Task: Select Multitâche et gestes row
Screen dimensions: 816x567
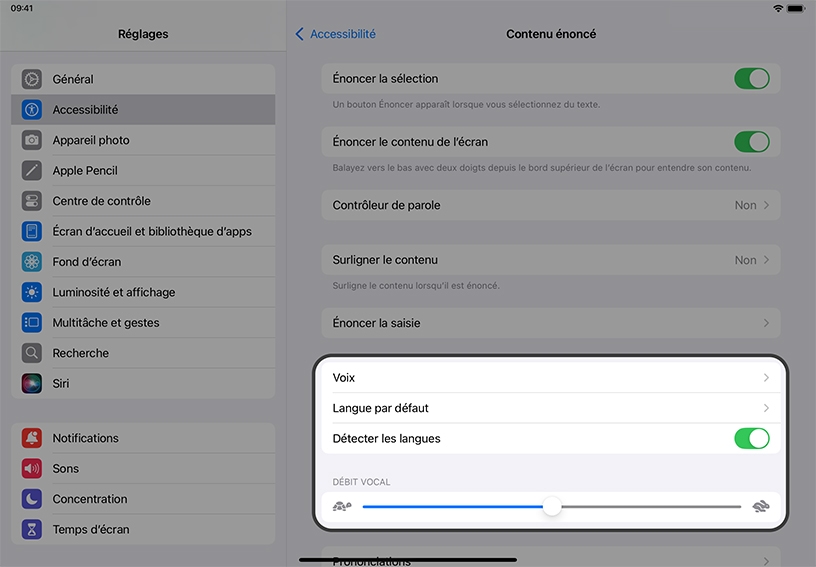Action: click(143, 323)
